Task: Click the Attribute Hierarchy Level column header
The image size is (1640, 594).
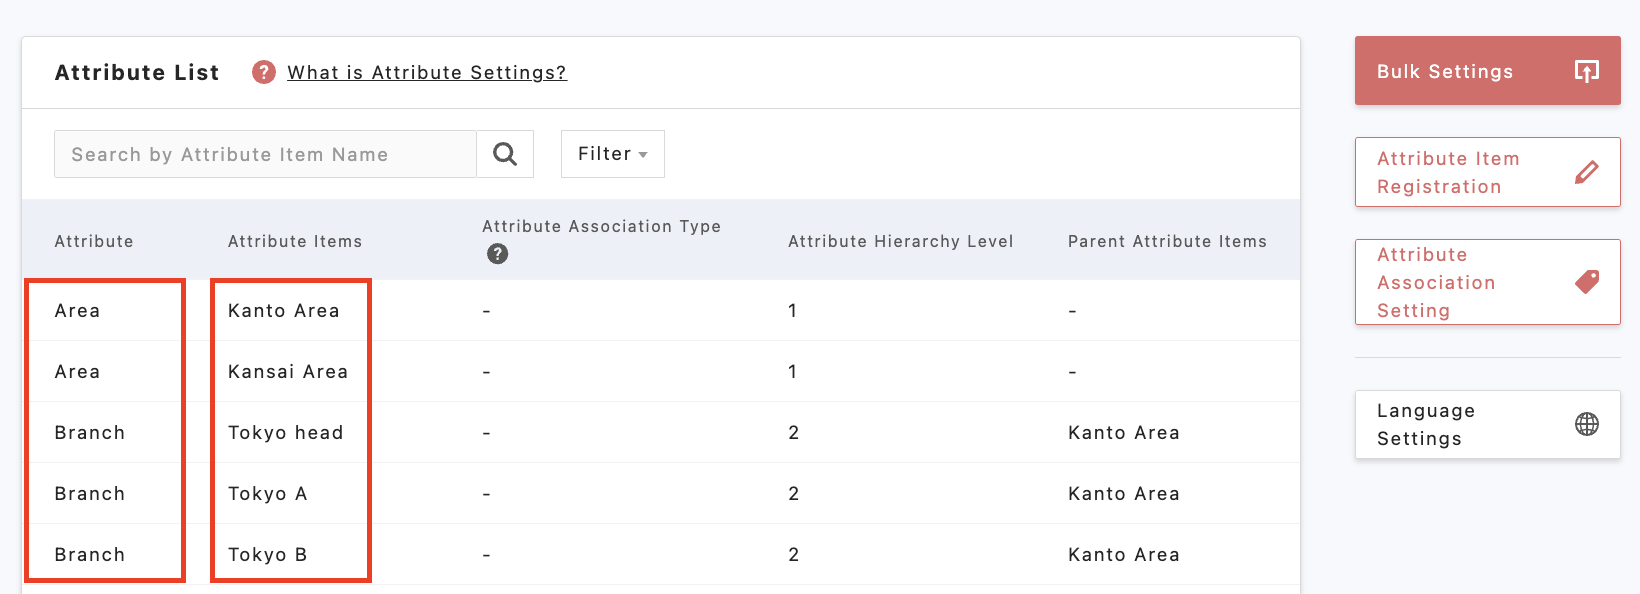Action: (900, 241)
